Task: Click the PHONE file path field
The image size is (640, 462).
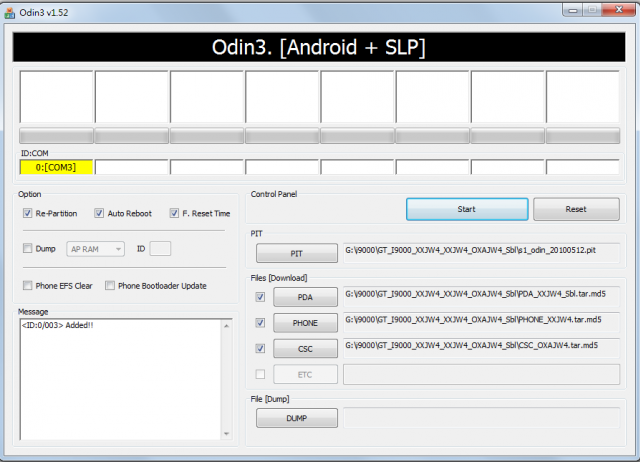Action: click(x=482, y=322)
